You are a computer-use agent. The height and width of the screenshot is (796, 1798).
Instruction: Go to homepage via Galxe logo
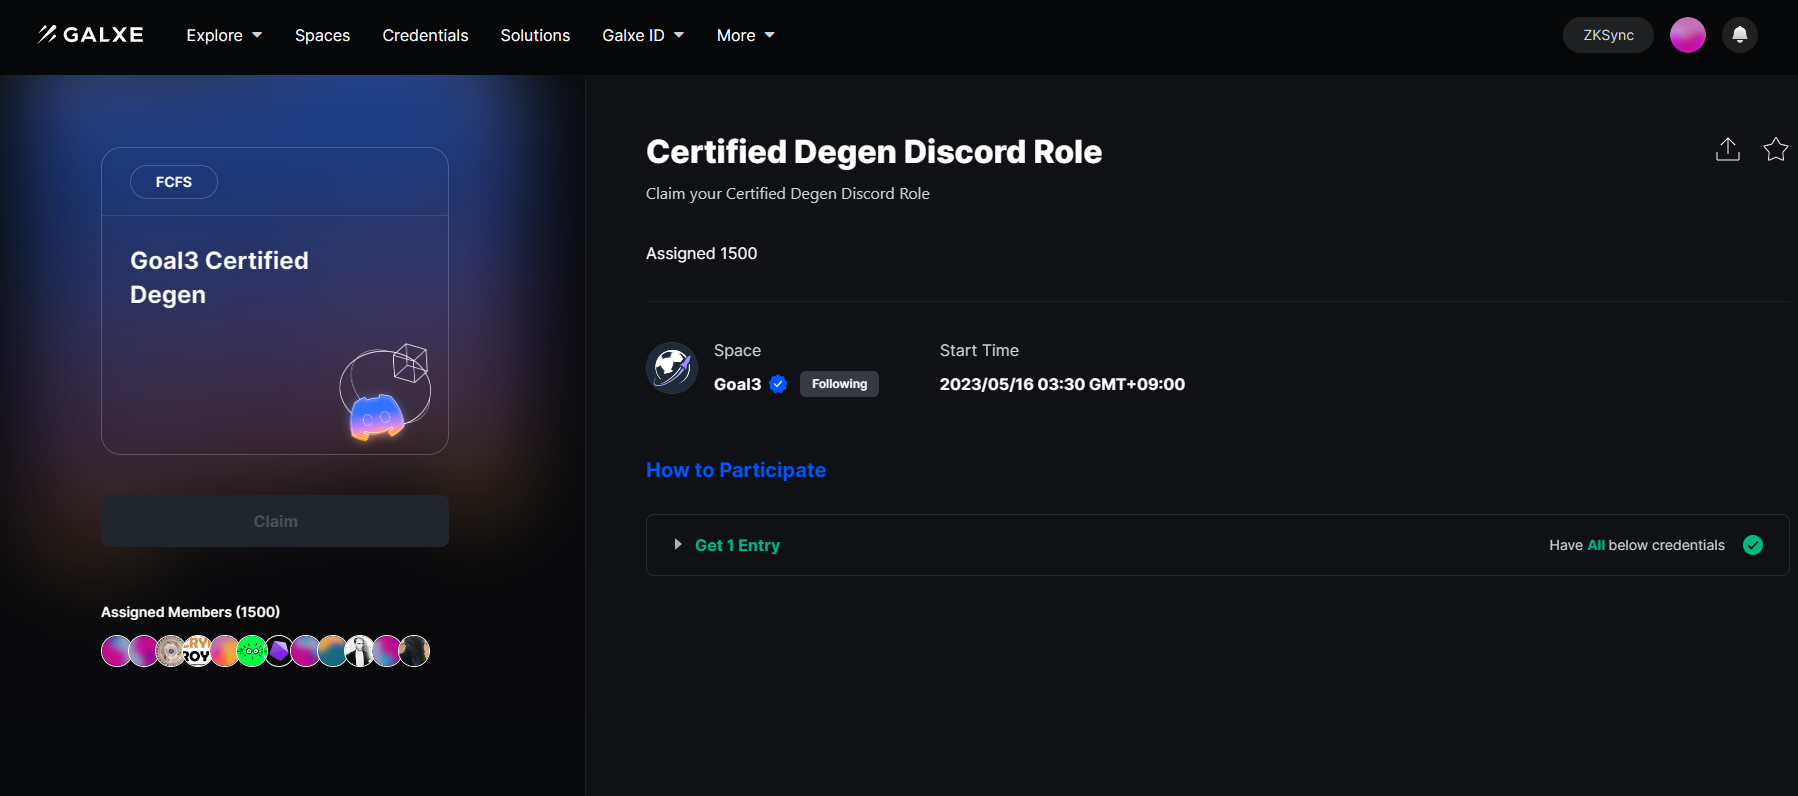[x=91, y=35]
